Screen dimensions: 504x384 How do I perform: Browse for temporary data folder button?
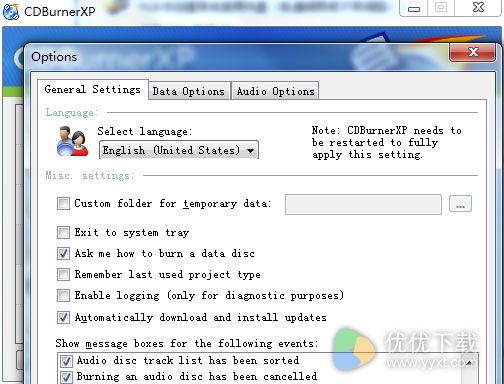coord(460,204)
